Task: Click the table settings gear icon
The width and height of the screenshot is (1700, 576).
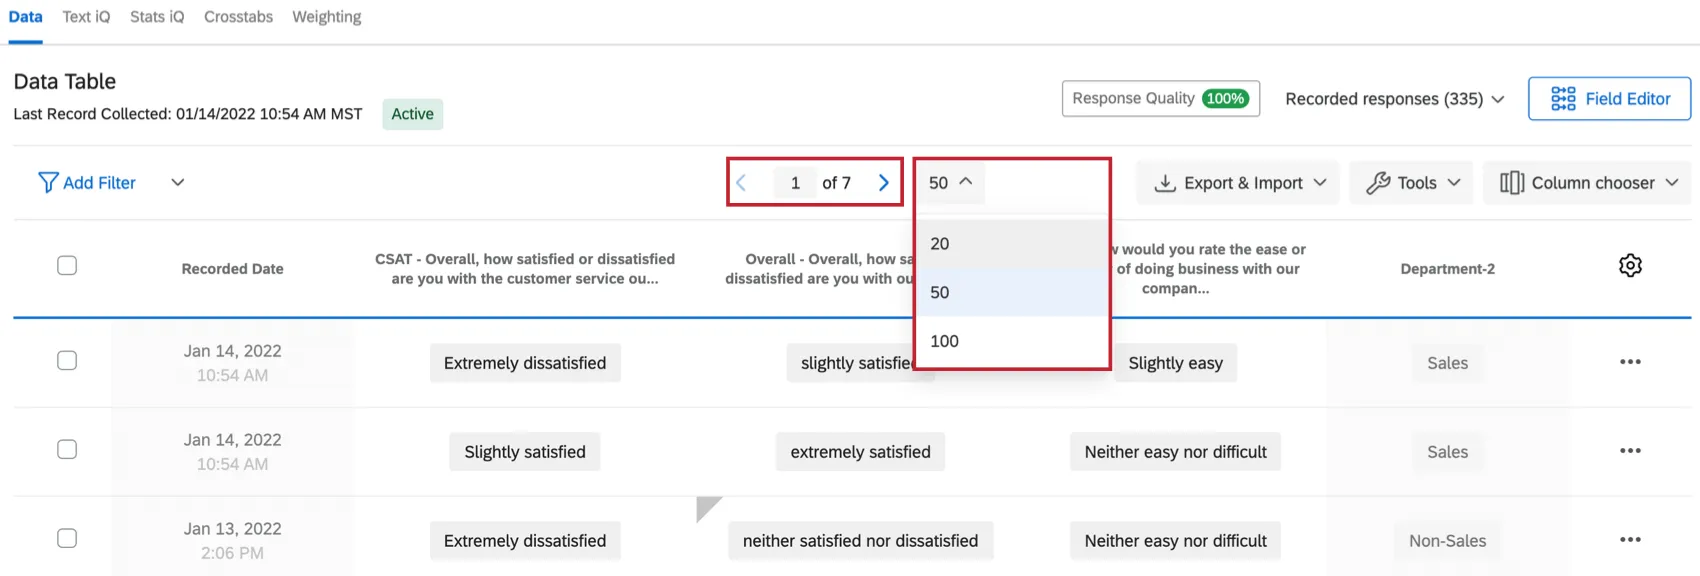Action: coord(1630,264)
